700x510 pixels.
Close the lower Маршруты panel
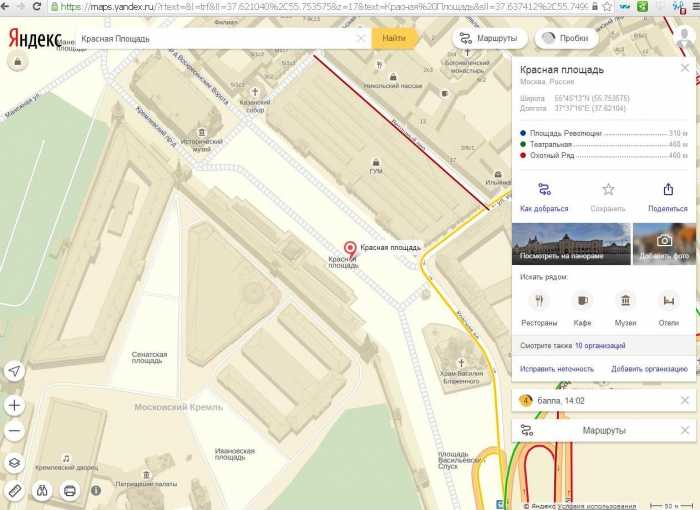point(685,430)
